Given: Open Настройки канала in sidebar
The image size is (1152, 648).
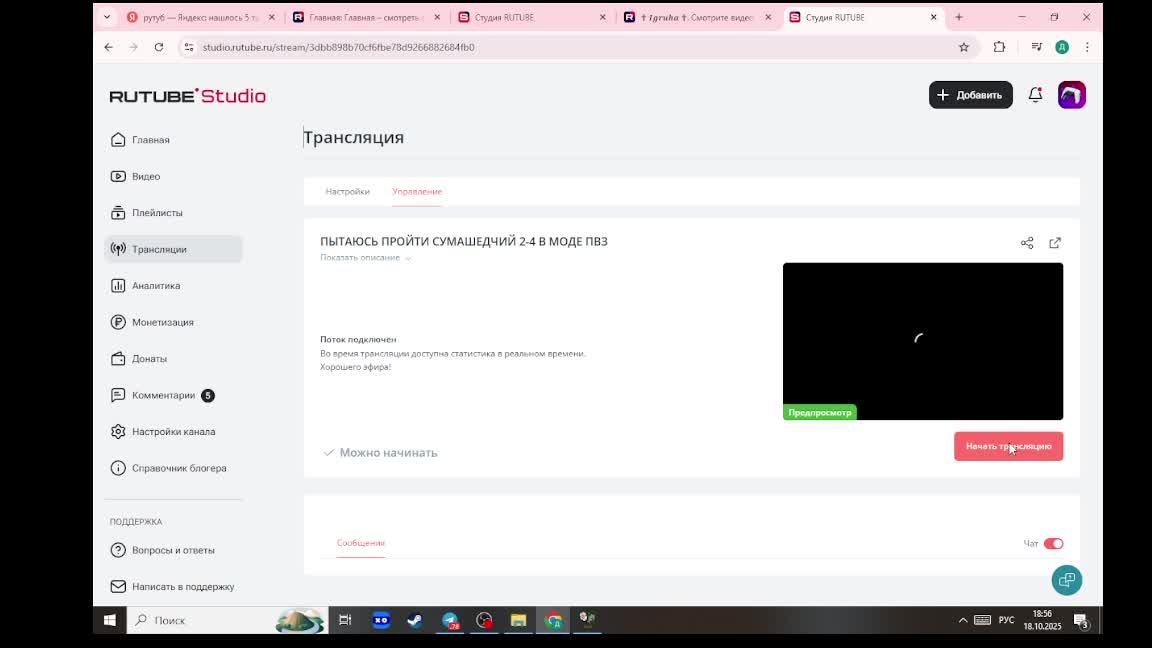Looking at the screenshot, I should pos(173,431).
